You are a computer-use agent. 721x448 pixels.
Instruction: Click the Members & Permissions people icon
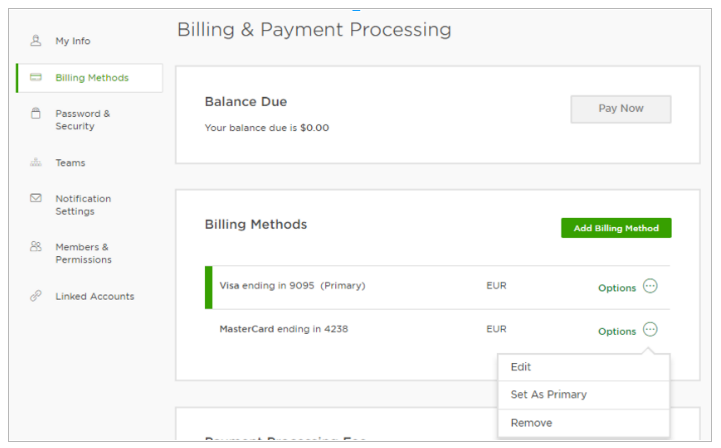pyautogui.click(x=36, y=247)
